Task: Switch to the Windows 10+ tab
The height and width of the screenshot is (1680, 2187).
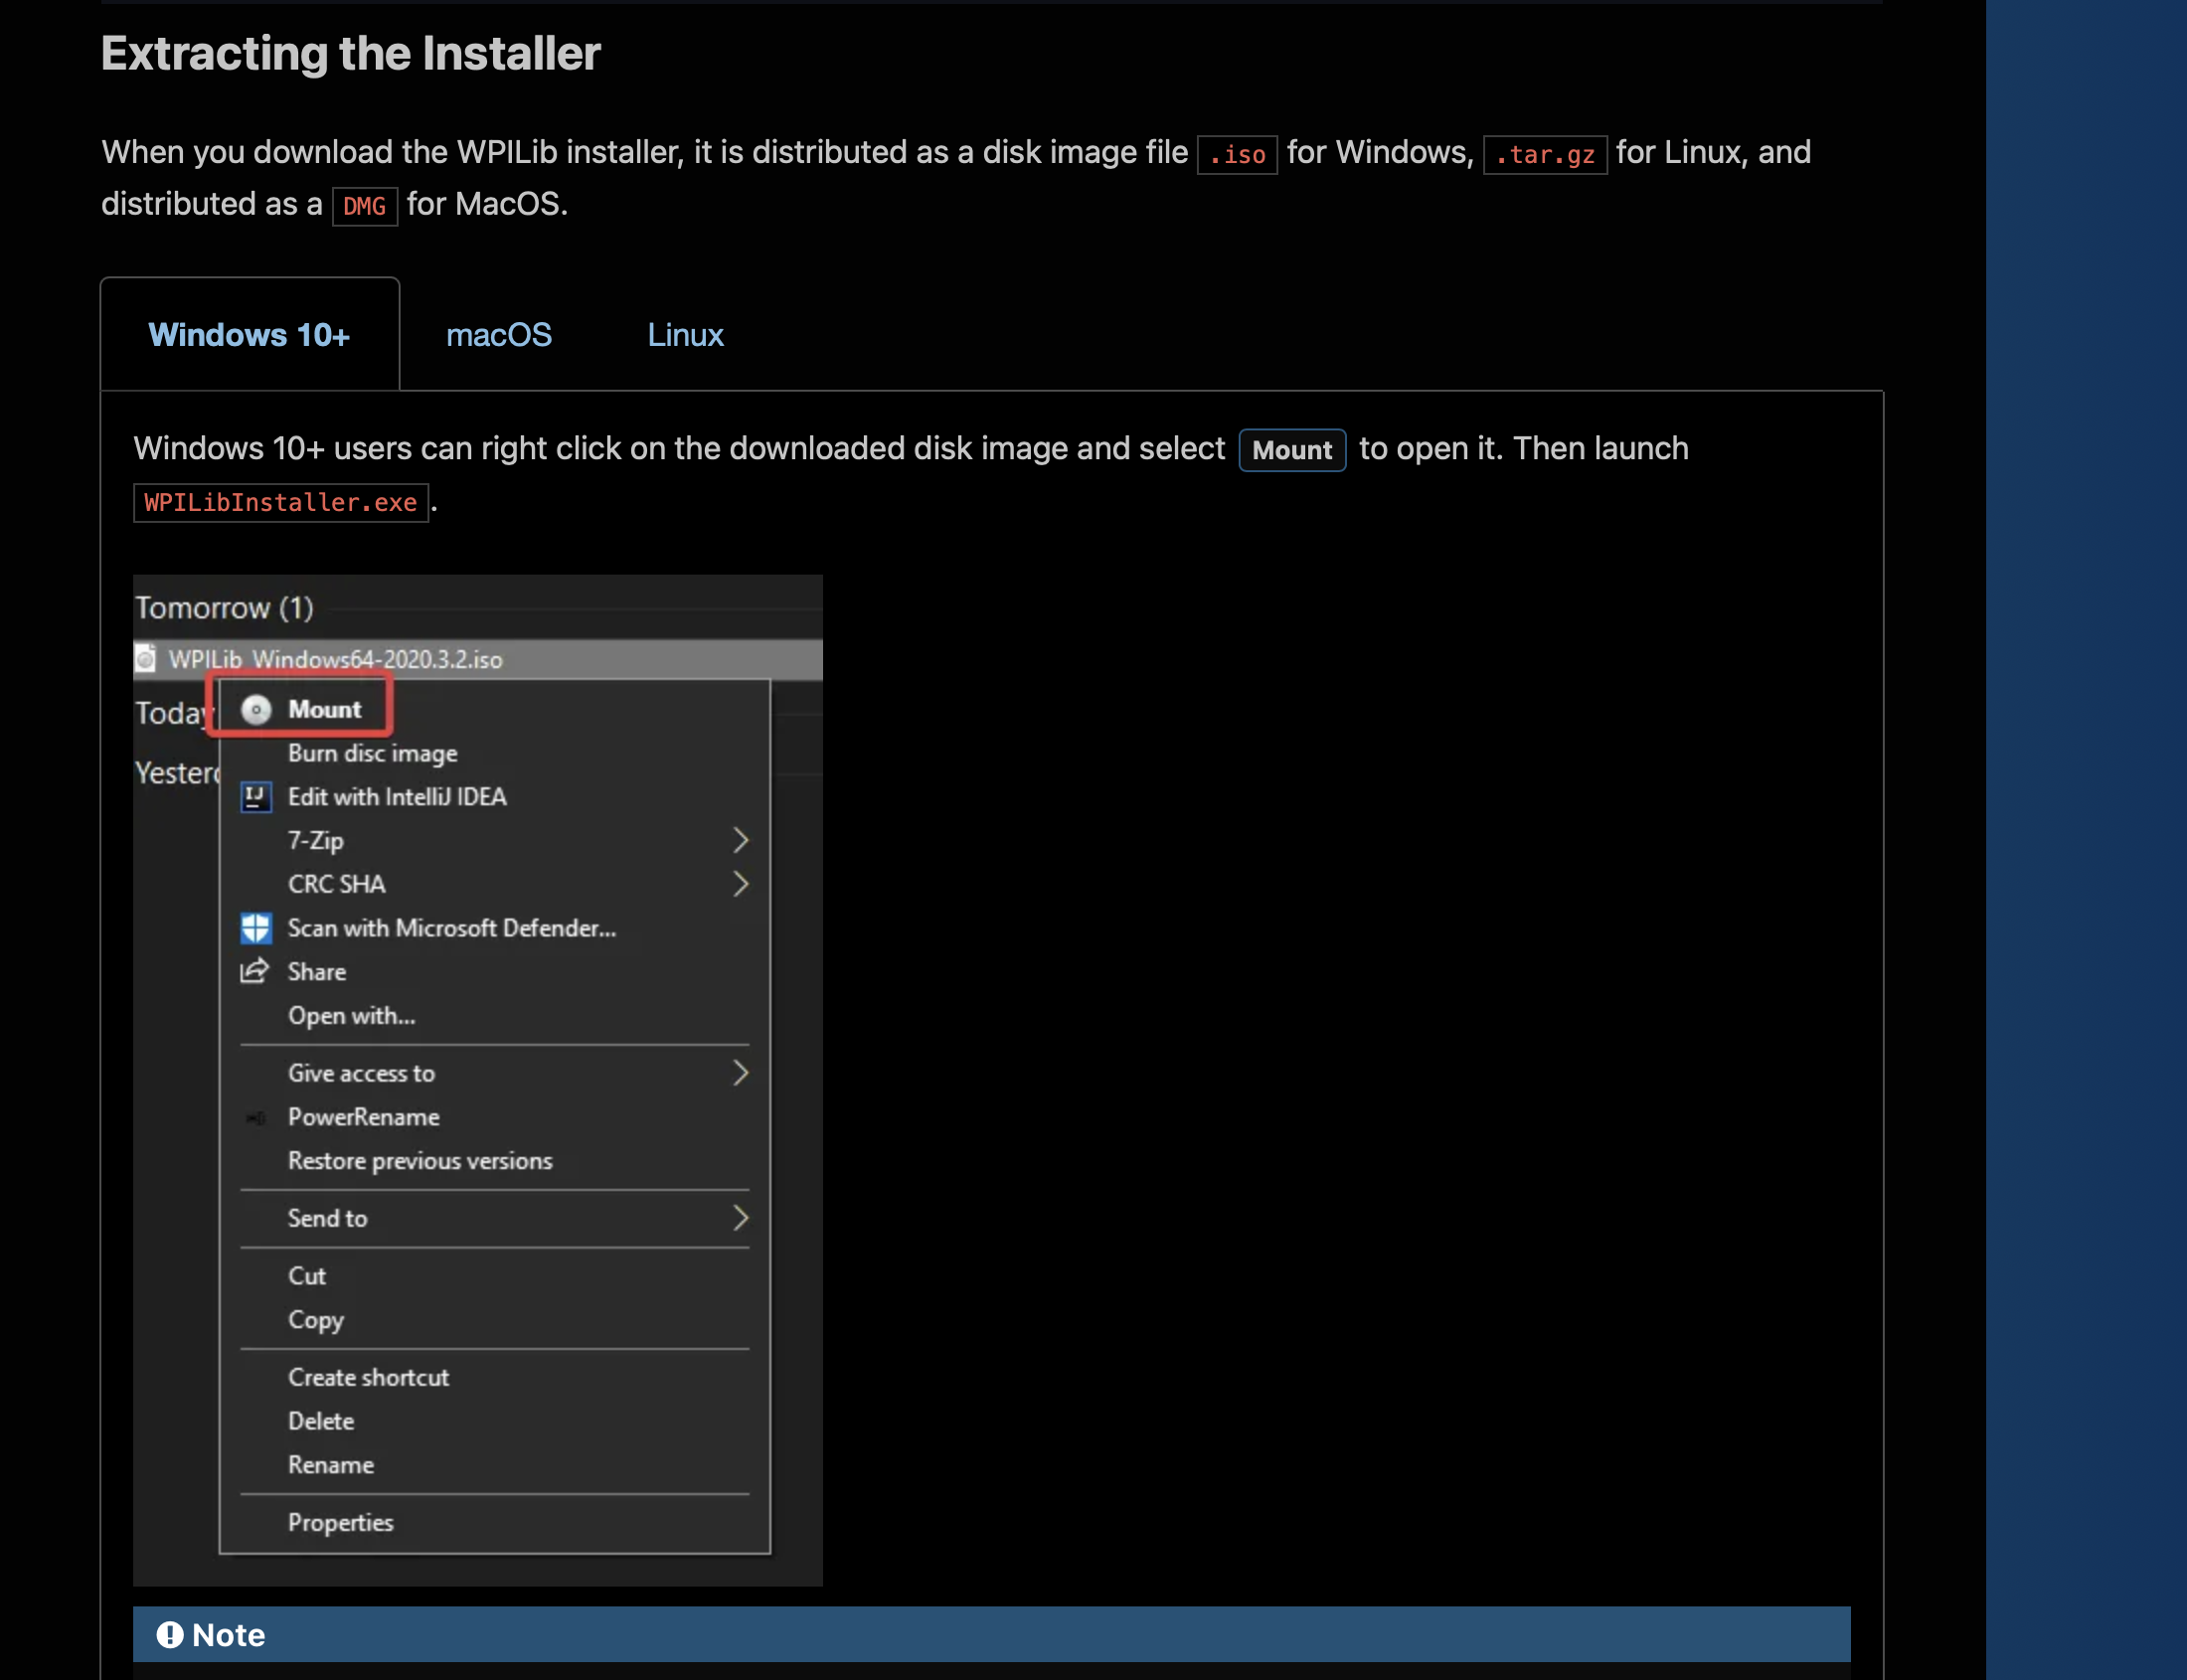Action: [x=250, y=334]
